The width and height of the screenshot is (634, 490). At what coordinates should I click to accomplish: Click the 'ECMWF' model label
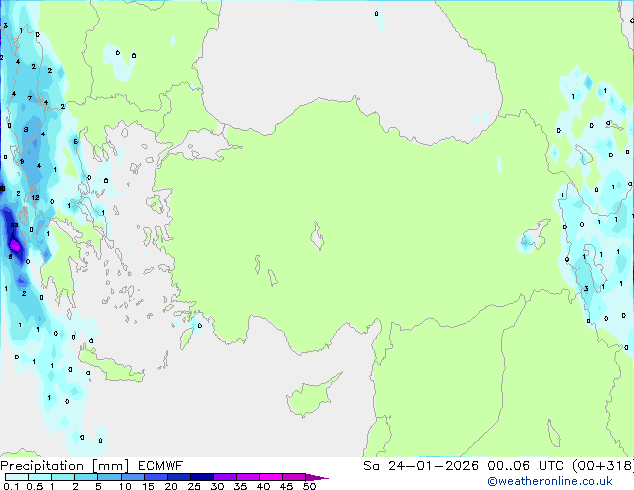(x=161, y=466)
